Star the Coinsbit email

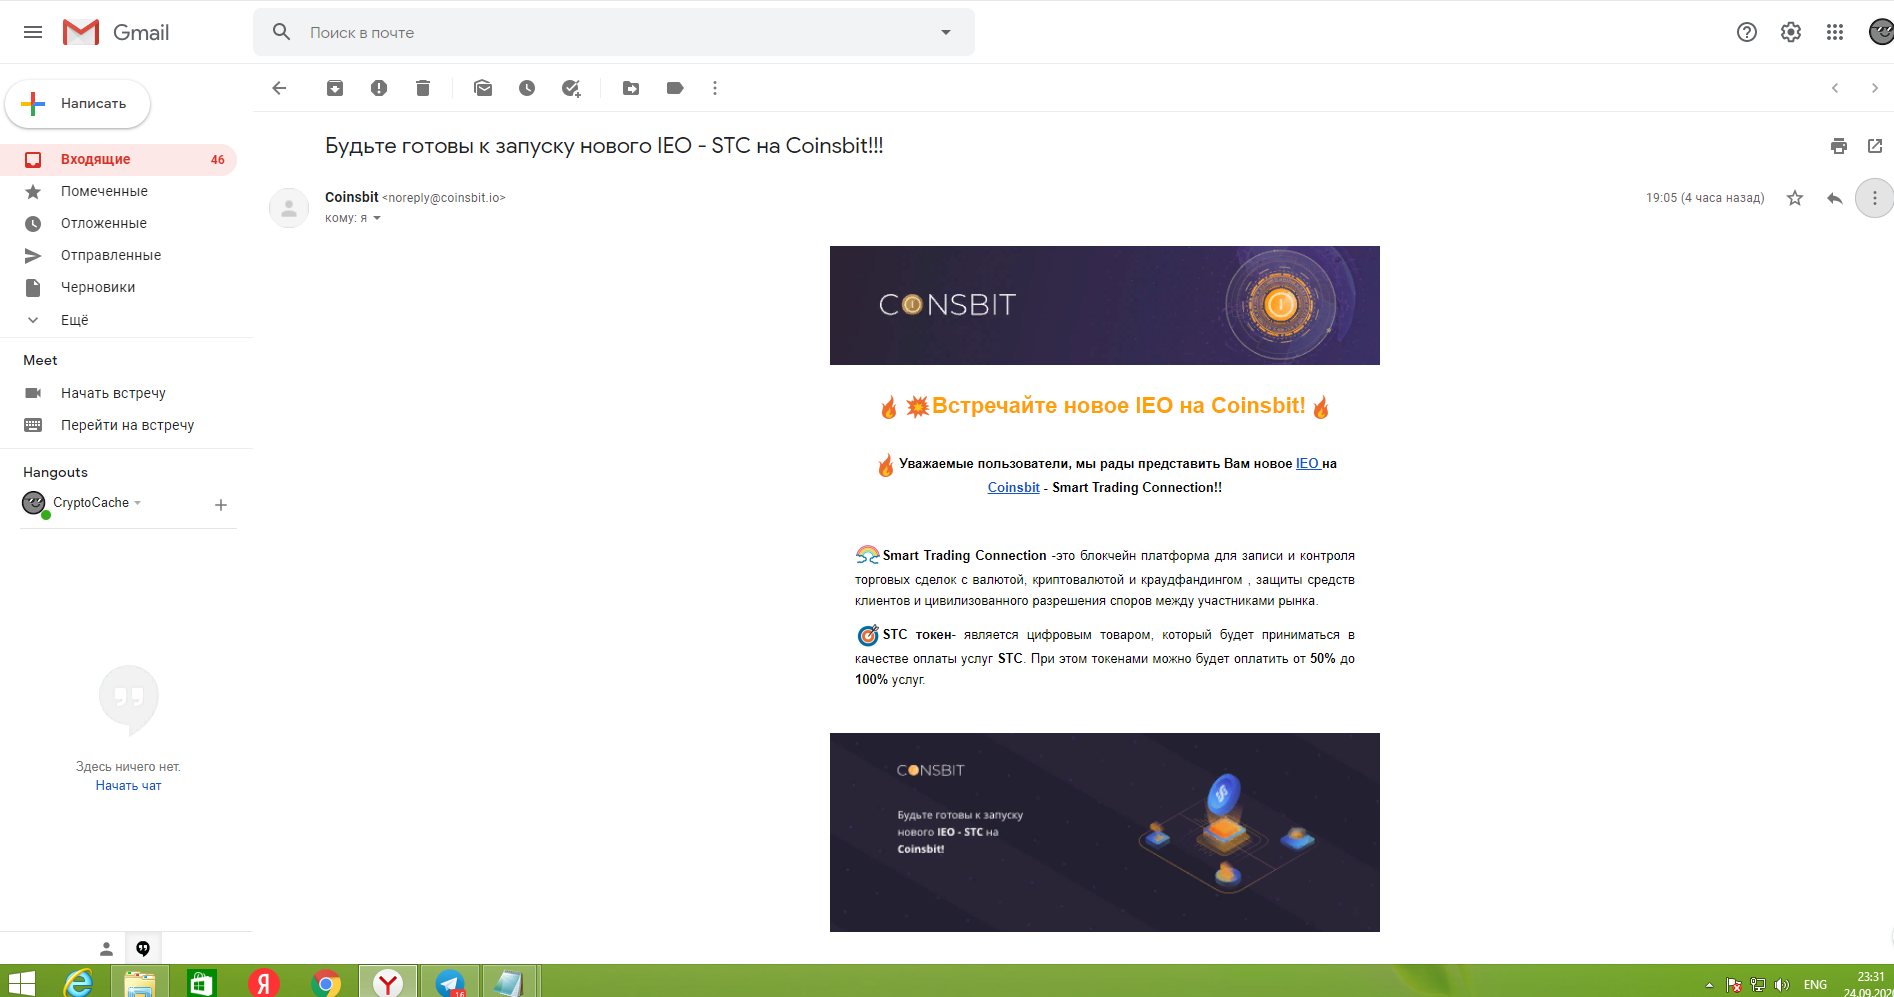[x=1795, y=198]
